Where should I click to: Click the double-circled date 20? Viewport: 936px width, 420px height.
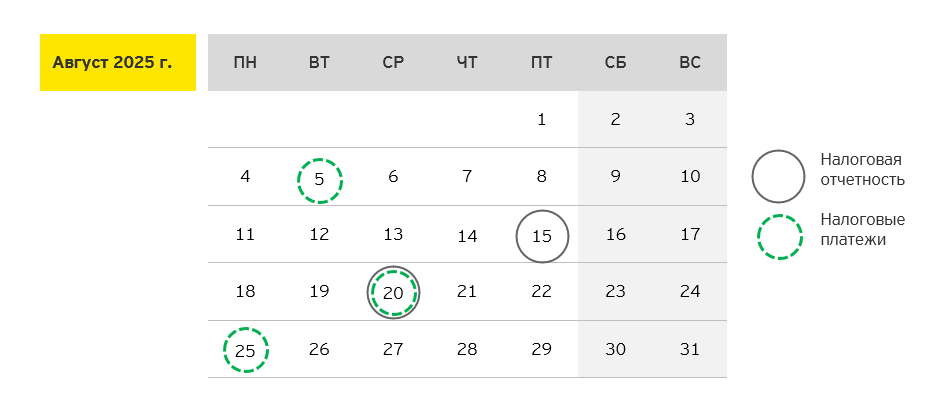click(394, 292)
